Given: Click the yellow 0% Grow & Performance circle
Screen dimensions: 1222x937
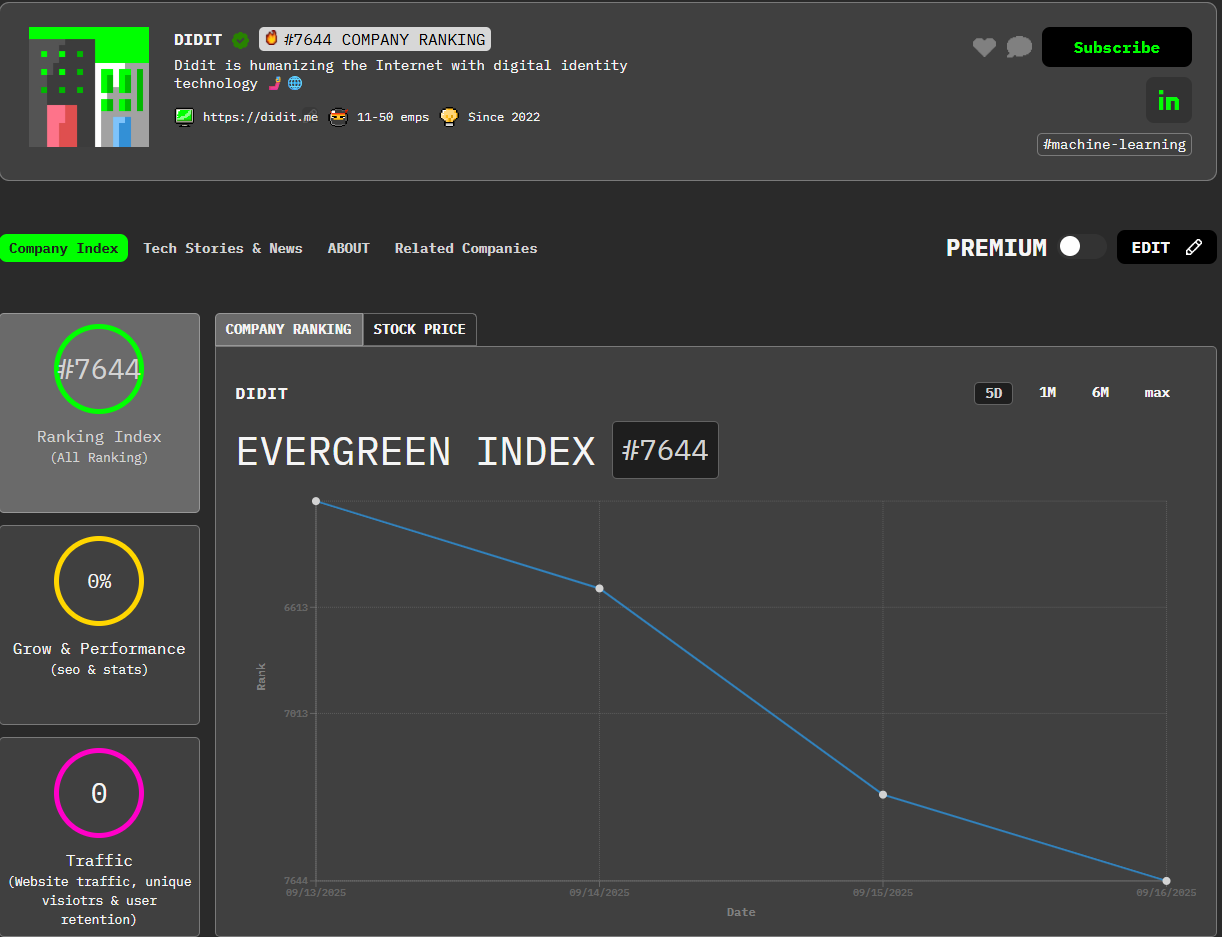Looking at the screenshot, I should click(x=99, y=581).
